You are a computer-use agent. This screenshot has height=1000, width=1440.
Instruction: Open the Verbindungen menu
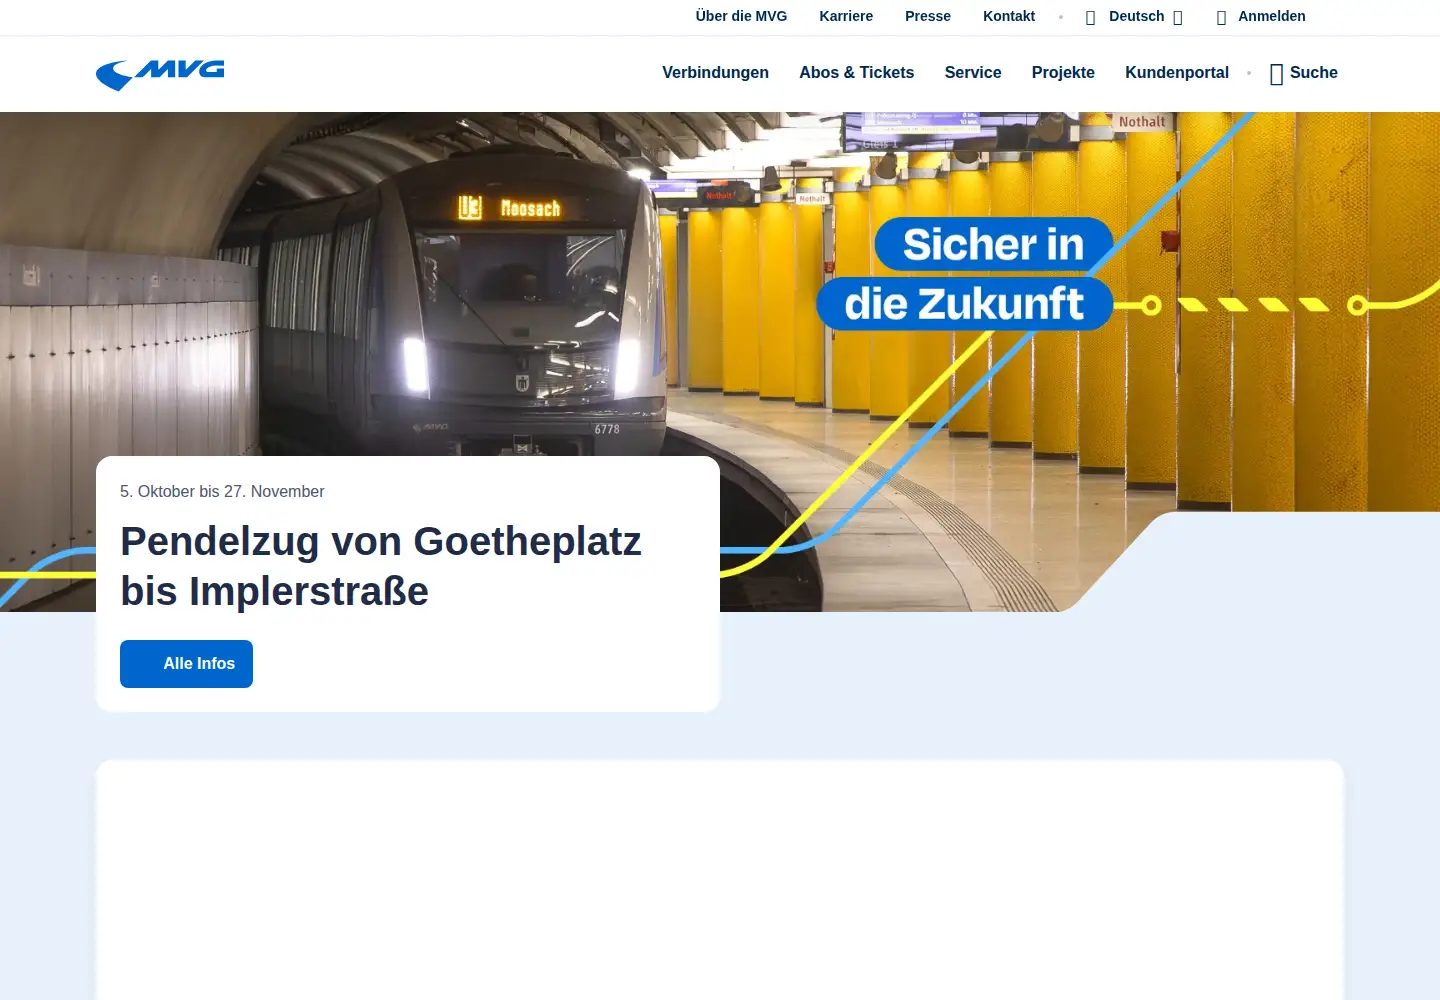click(x=715, y=72)
